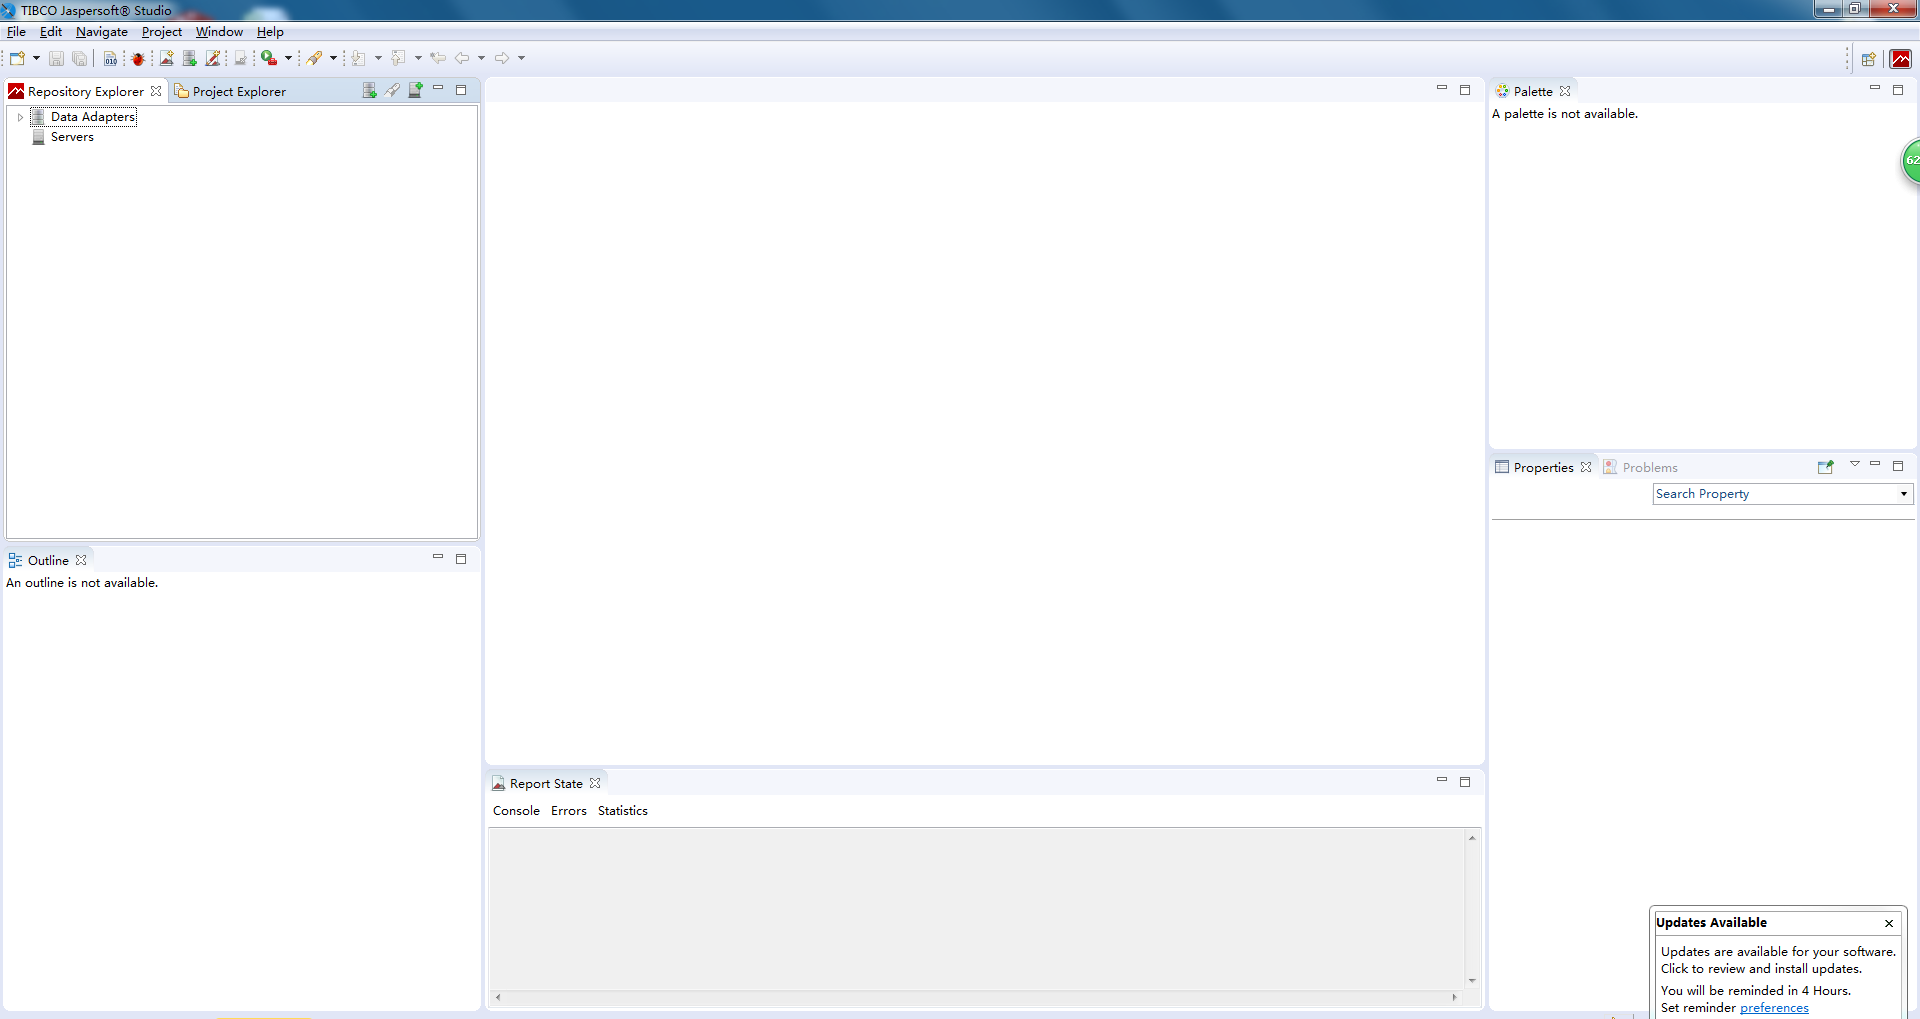The image size is (1920, 1019).
Task: Click the Save All toolbar icon
Action: (x=79, y=57)
